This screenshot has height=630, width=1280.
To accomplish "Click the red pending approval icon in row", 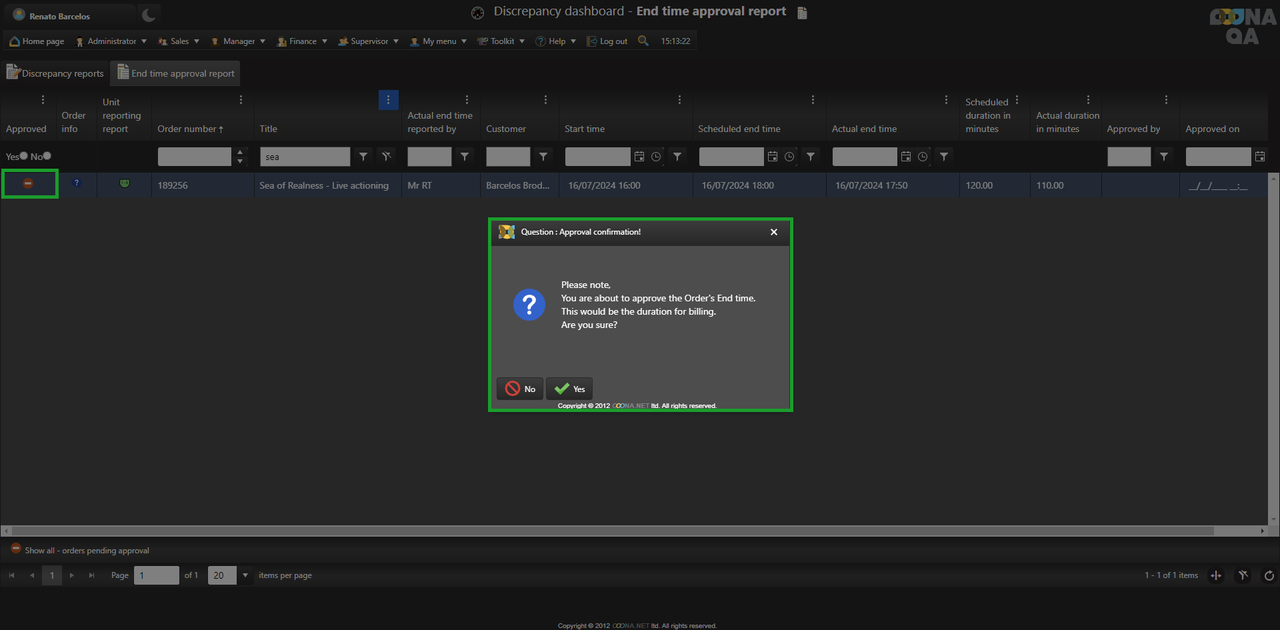I will point(28,184).
